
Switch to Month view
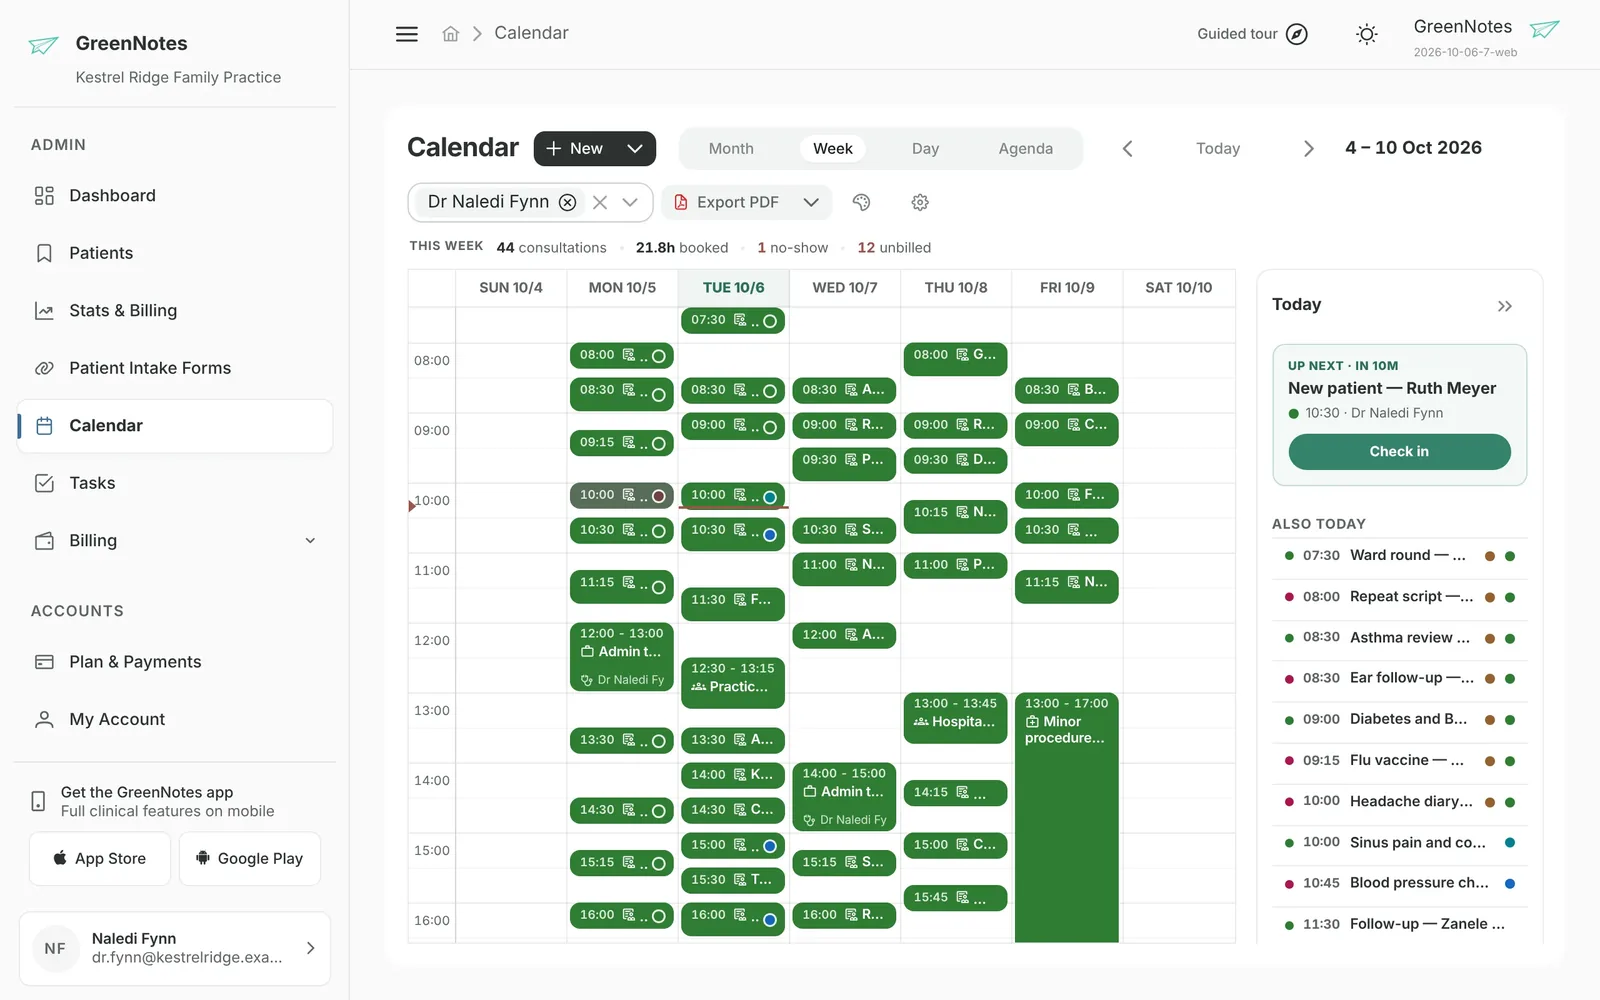click(x=731, y=149)
